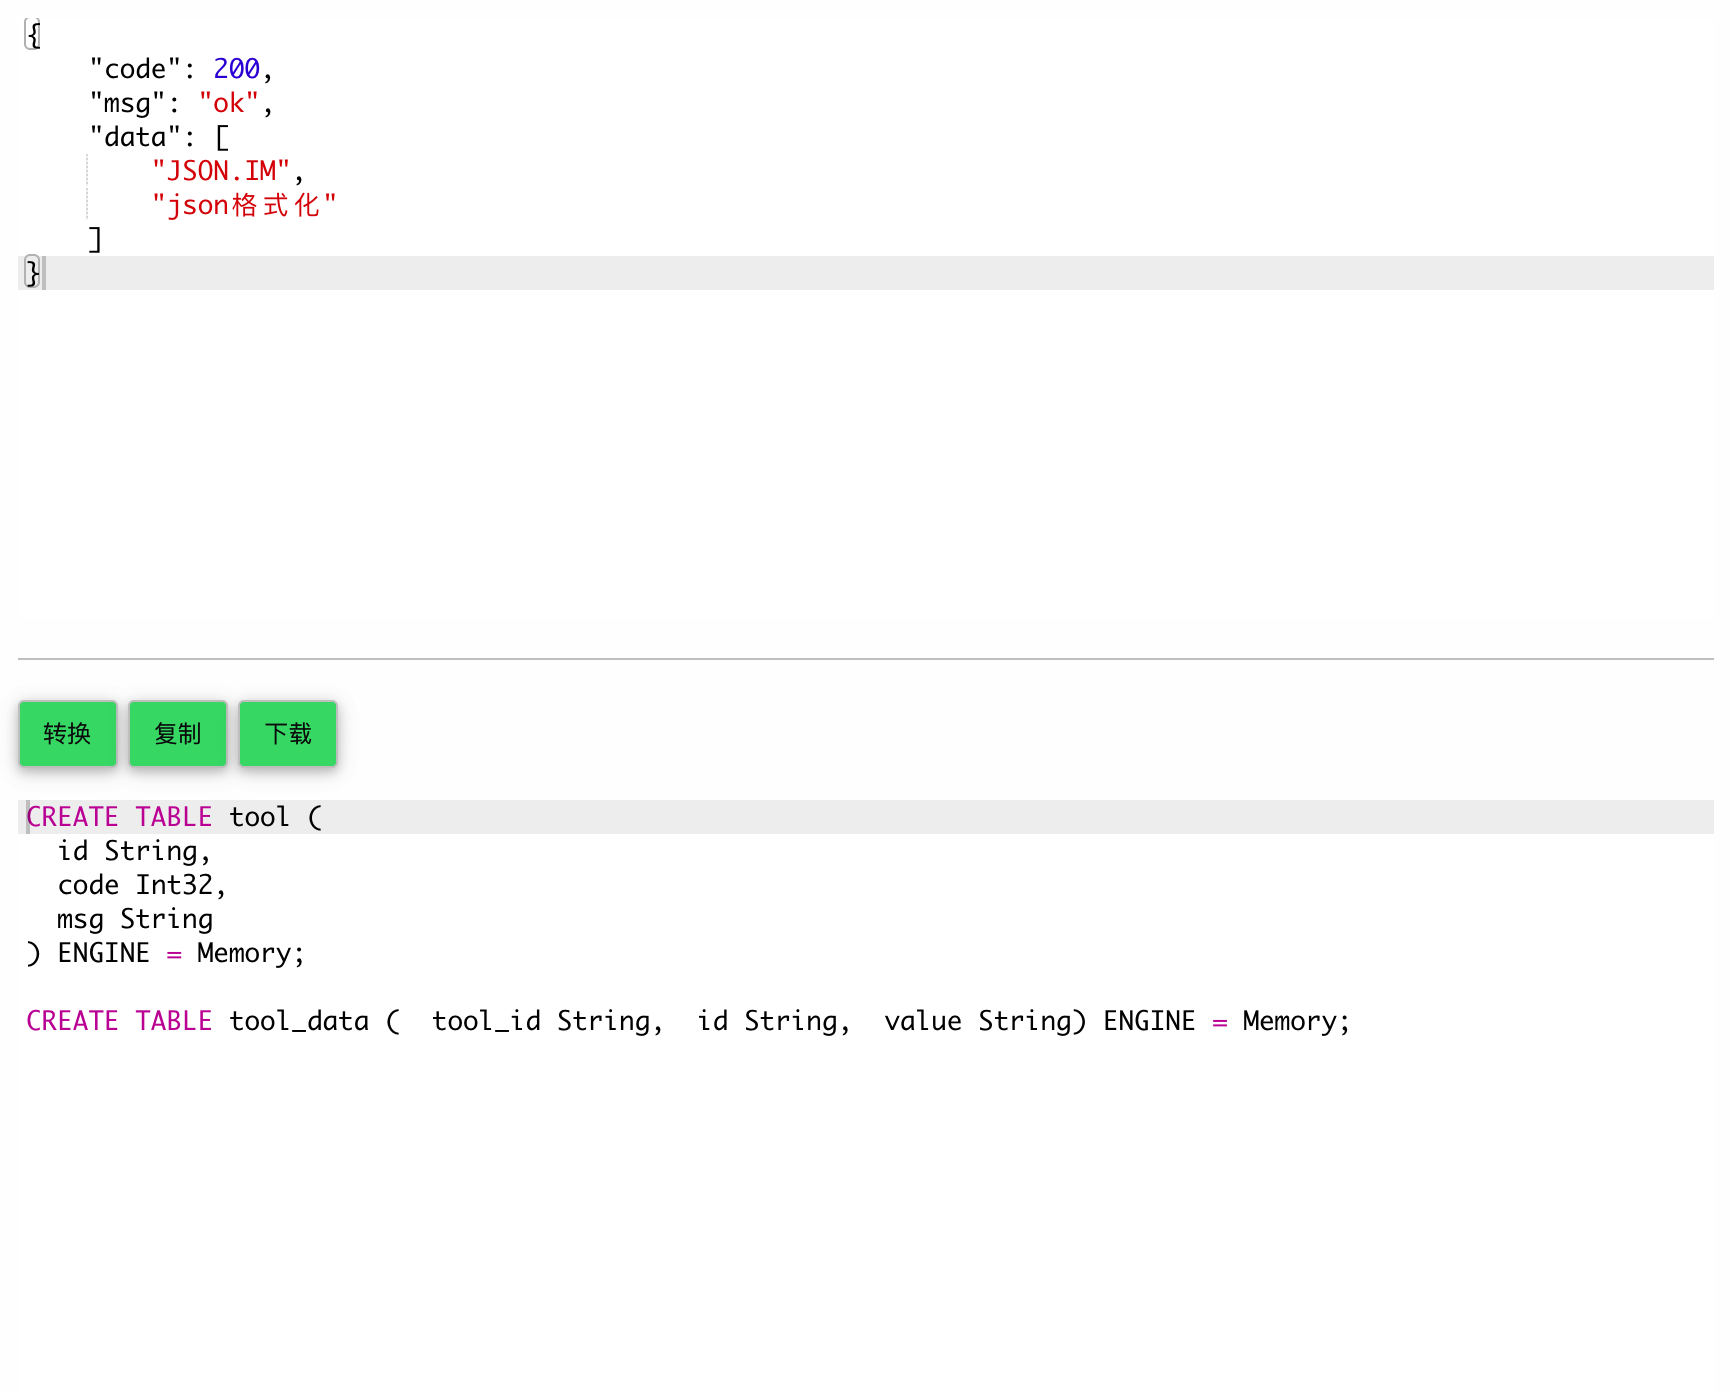The image size is (1730, 1392).
Task: Click the ") ENGINE = Memory;" line
Action: pyautogui.click(x=166, y=953)
